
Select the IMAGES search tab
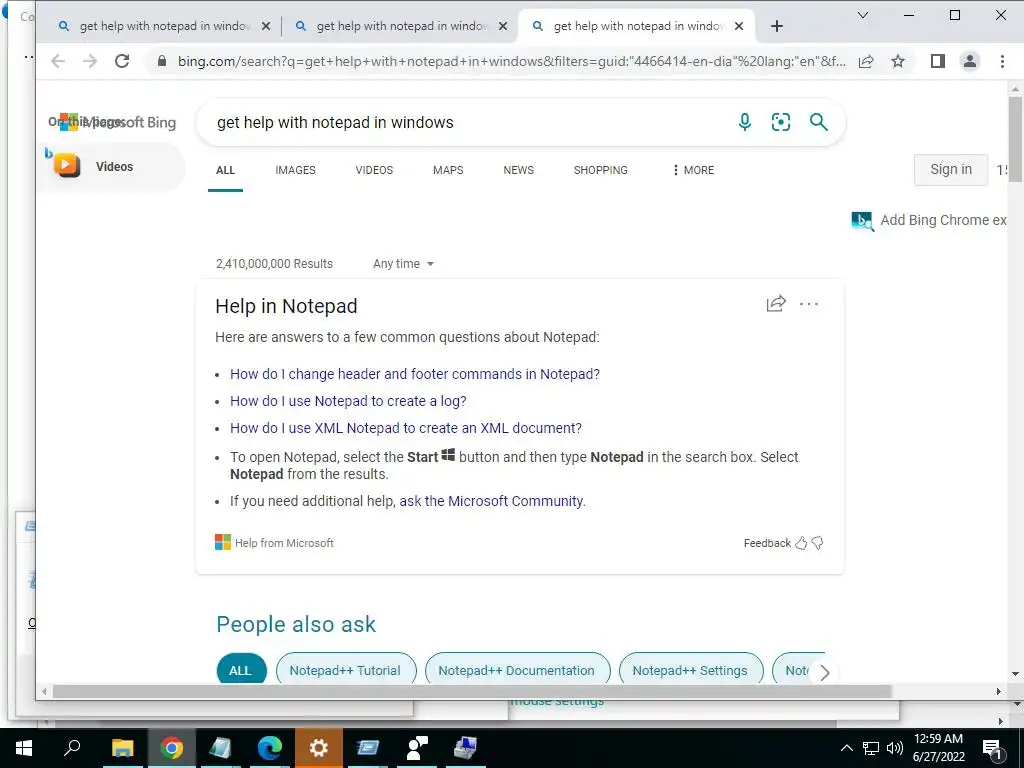(295, 170)
